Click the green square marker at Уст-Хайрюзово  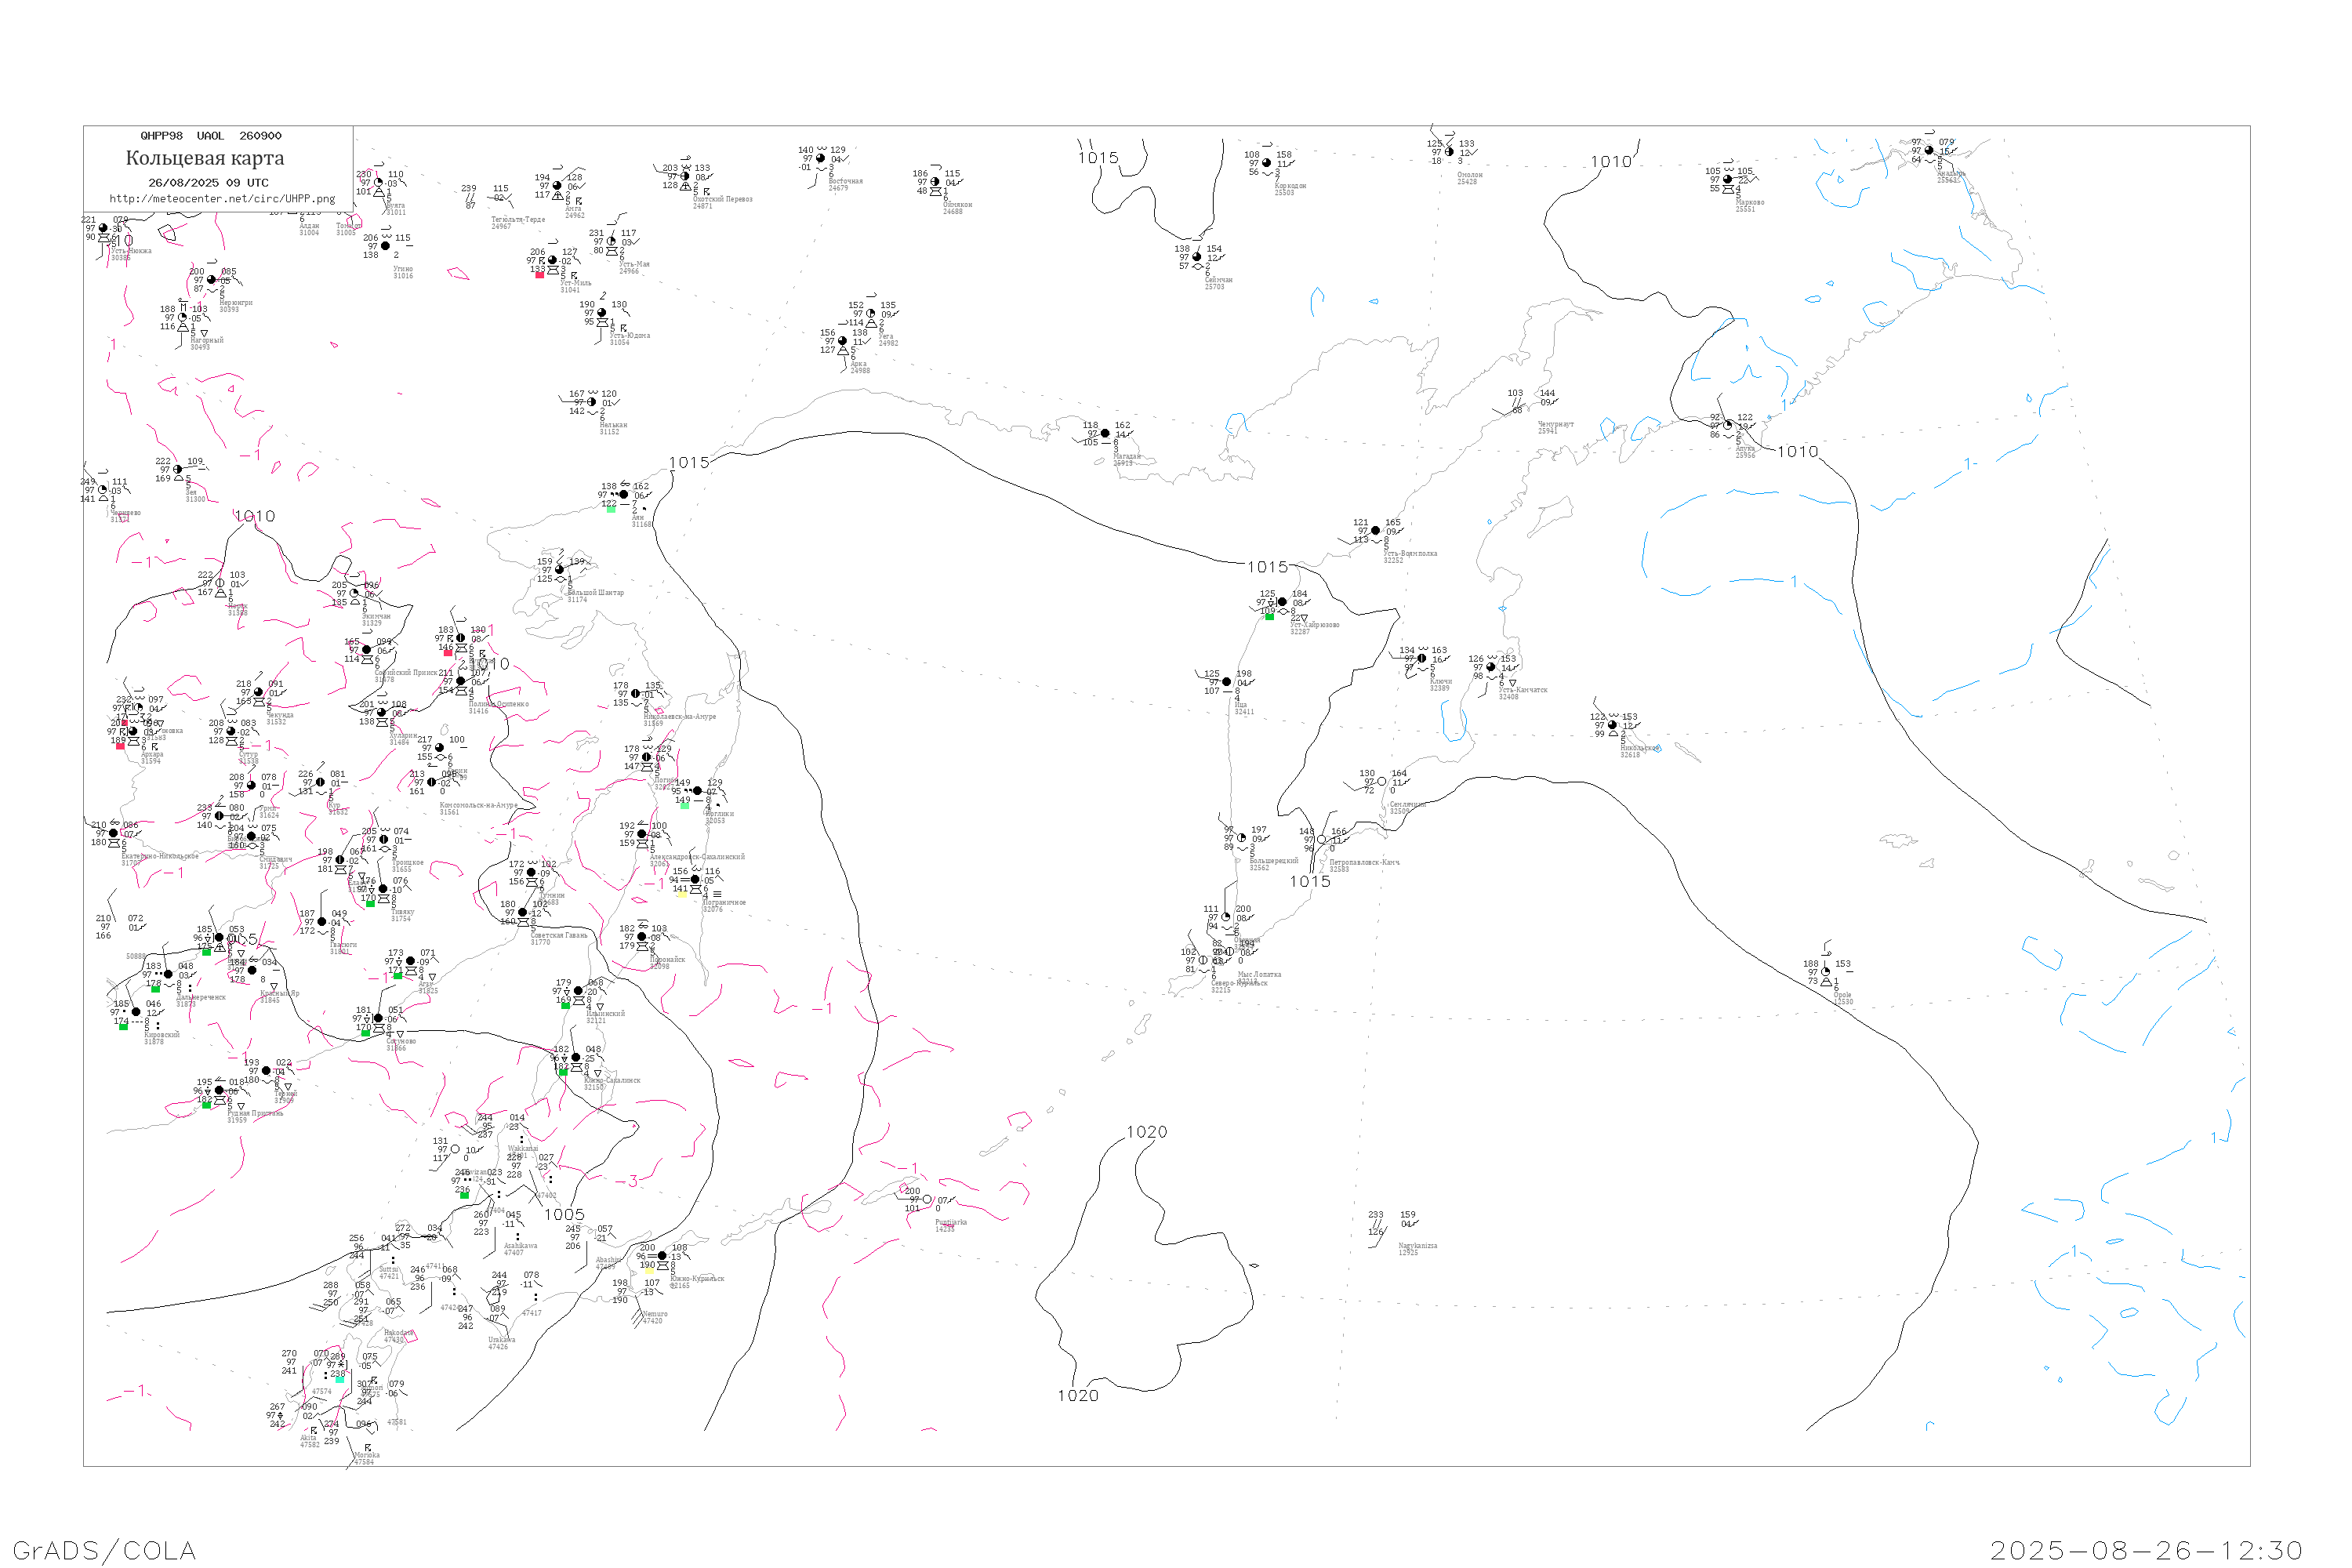(1269, 617)
